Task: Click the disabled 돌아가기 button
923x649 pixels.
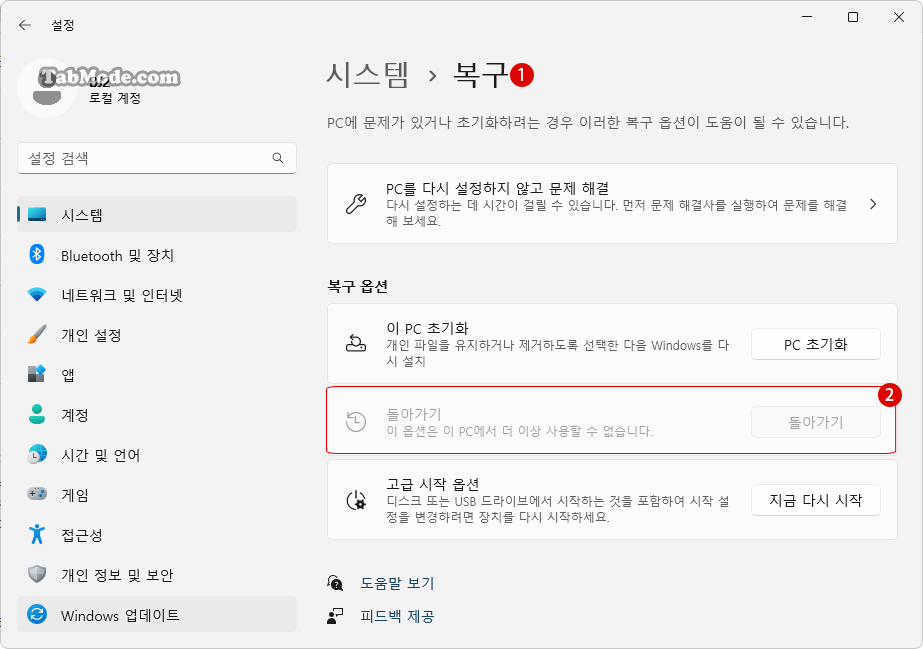Action: pyautogui.click(x=815, y=422)
